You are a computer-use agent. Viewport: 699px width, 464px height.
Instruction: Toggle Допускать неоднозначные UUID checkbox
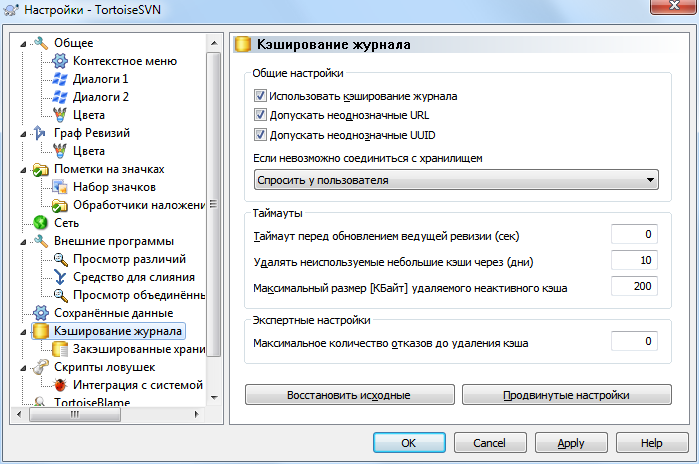pyautogui.click(x=260, y=135)
